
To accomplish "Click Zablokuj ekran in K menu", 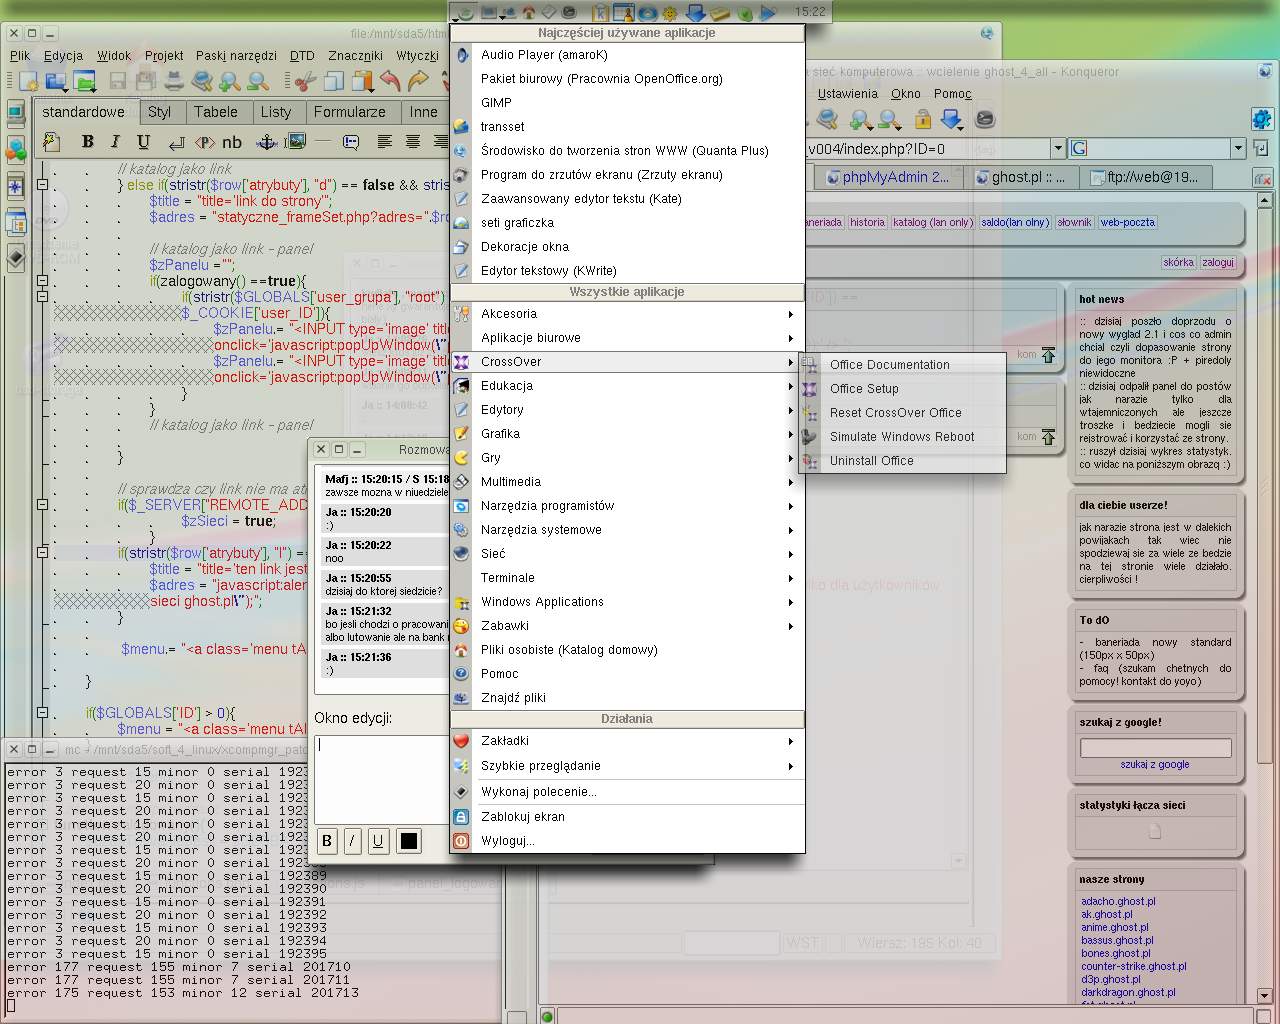I will pyautogui.click(x=627, y=817).
